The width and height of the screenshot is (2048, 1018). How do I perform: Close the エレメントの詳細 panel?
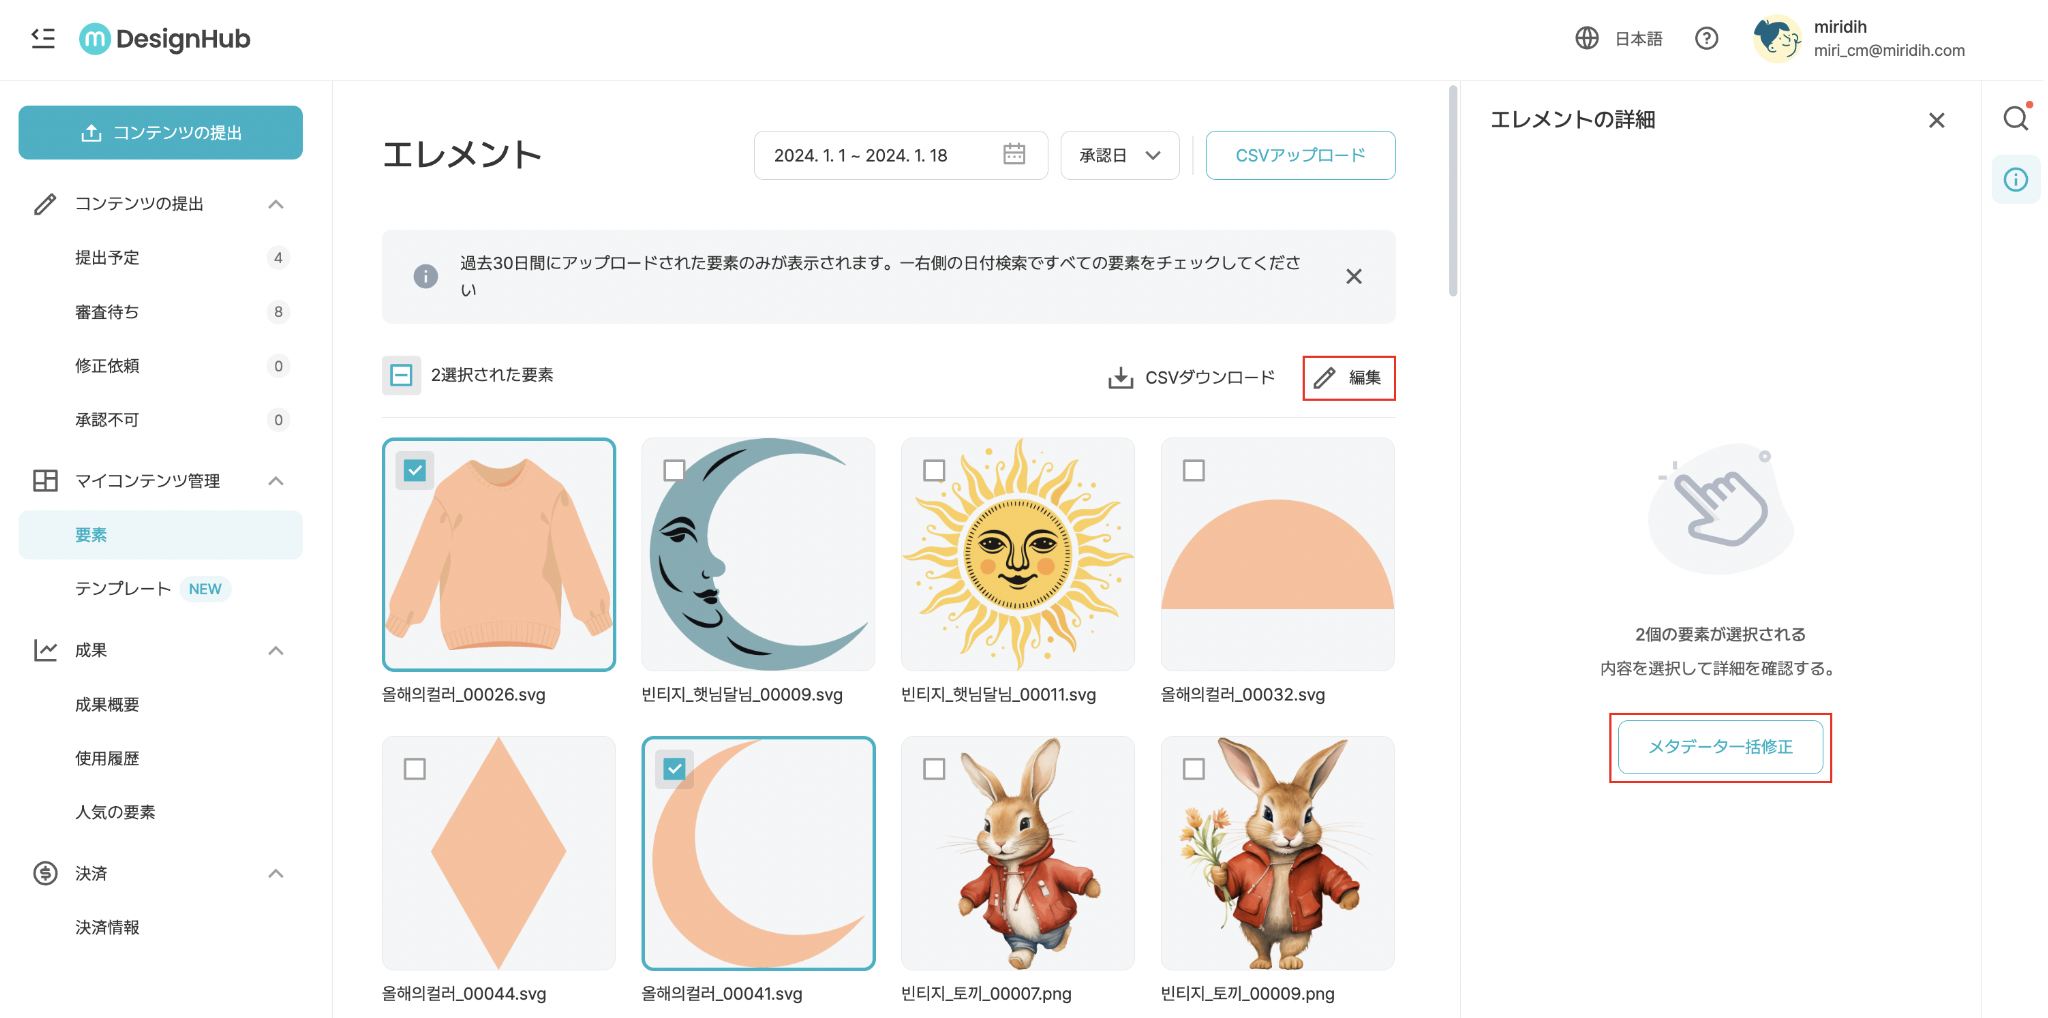tap(1936, 120)
